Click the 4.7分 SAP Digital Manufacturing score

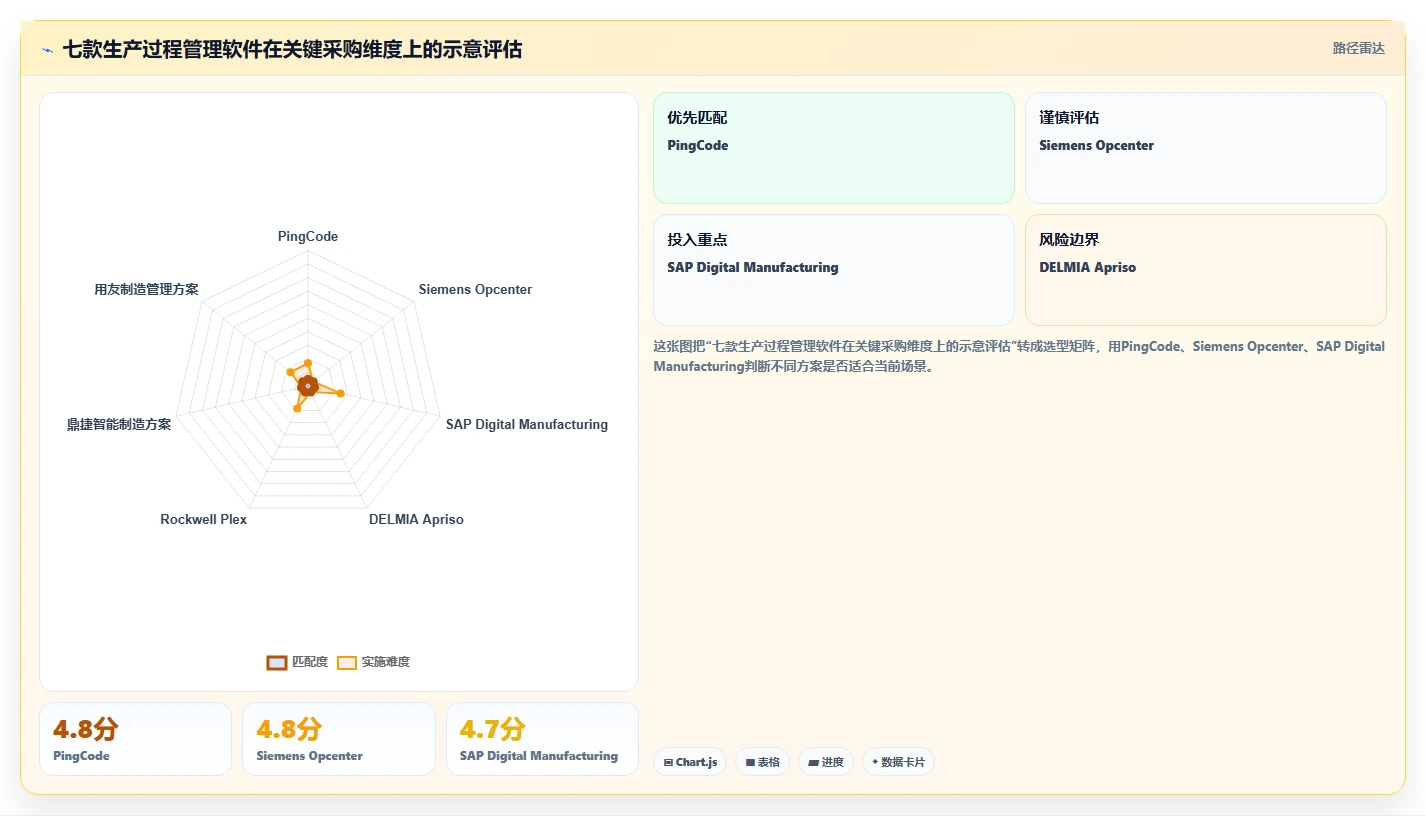tap(492, 729)
